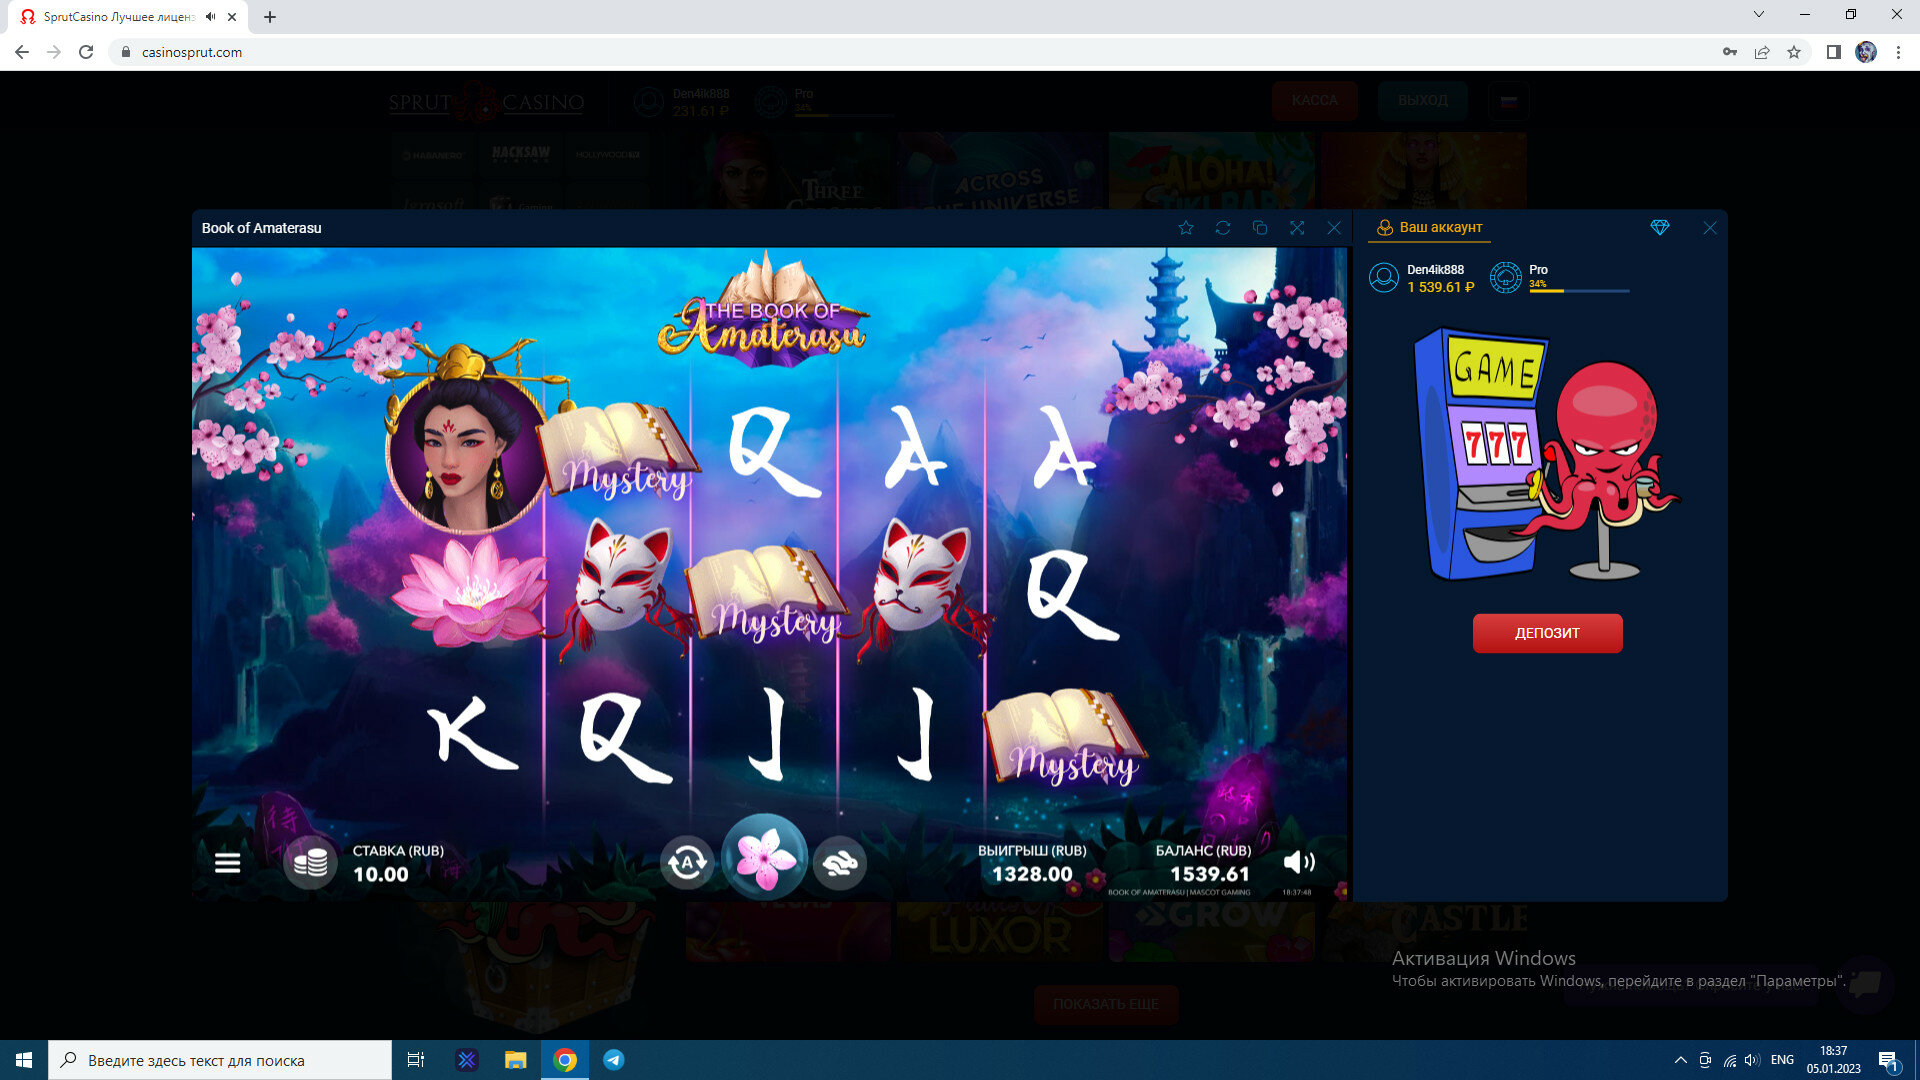Viewport: 1920px width, 1080px height.
Task: Open bet amount coins selector
Action: click(x=310, y=862)
